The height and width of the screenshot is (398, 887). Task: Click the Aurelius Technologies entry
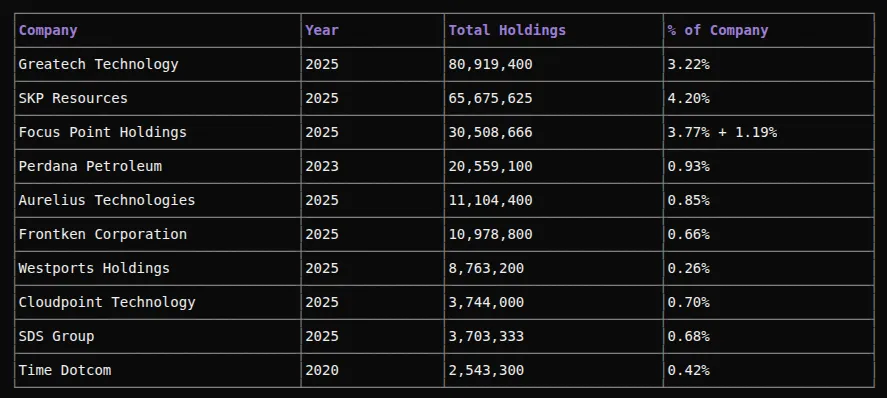coord(107,200)
